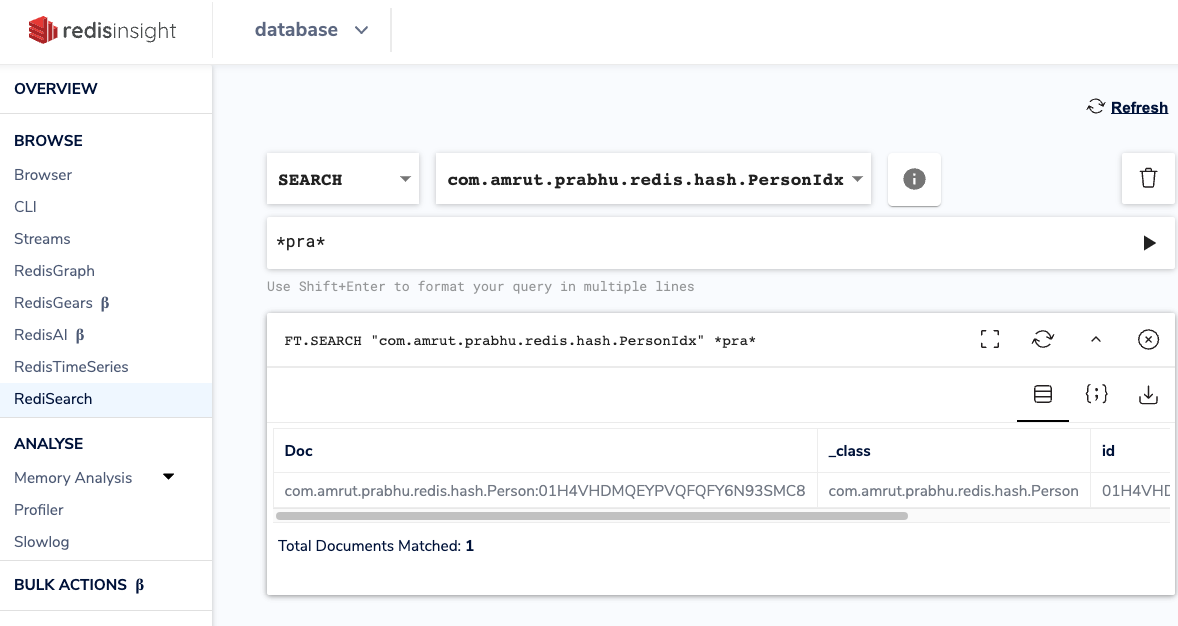Click Total Documents Matched: 1 text

(x=376, y=546)
